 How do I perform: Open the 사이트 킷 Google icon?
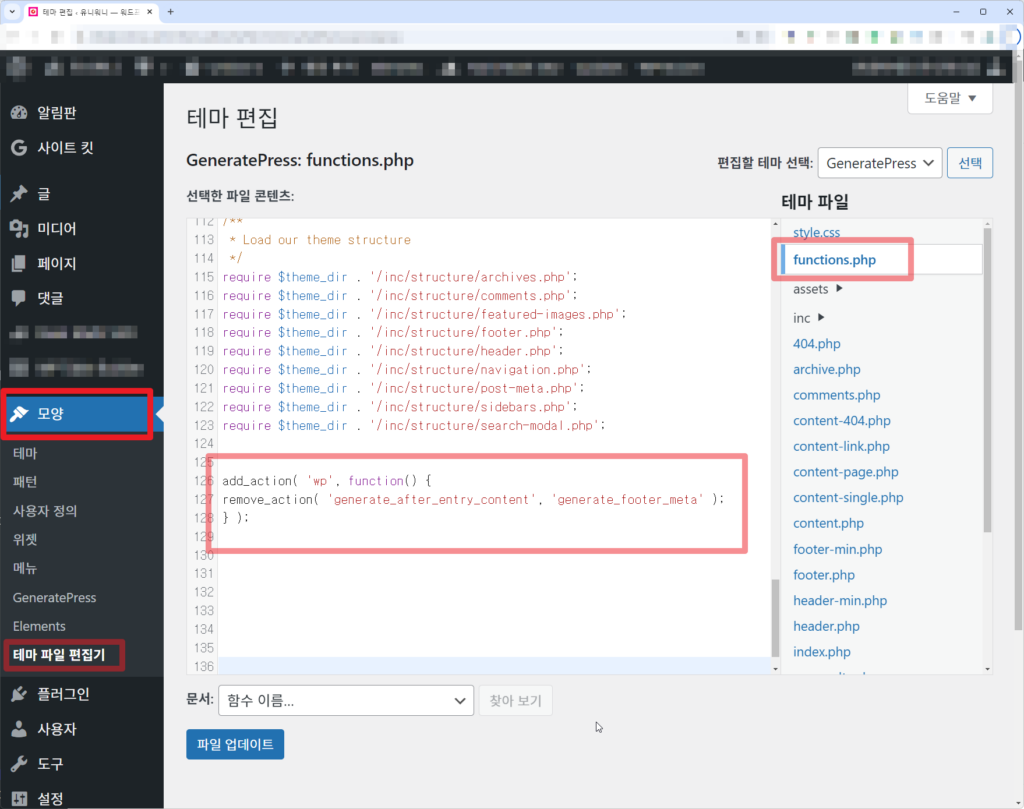tap(19, 148)
